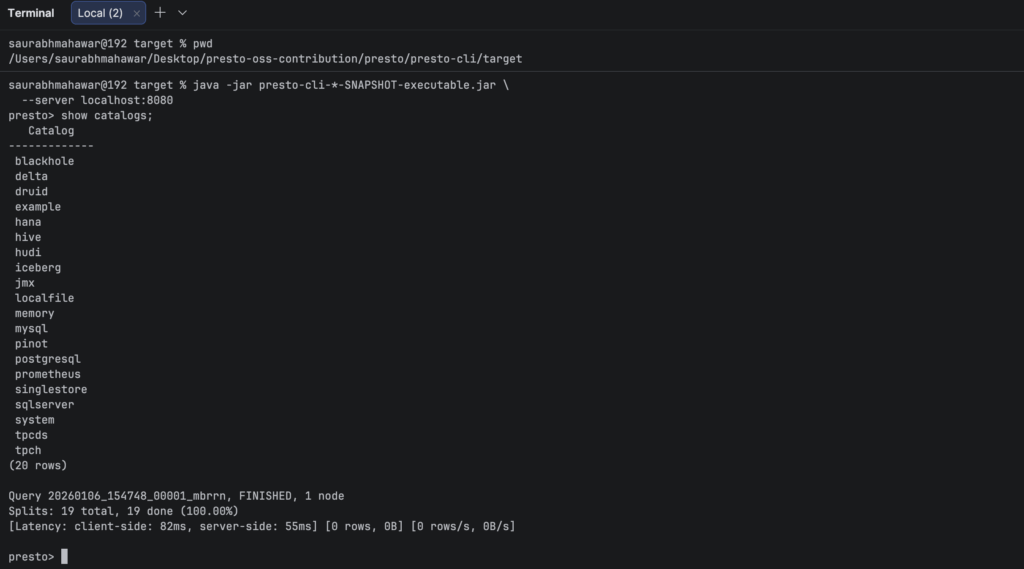The height and width of the screenshot is (569, 1024).
Task: Click the directory path output line
Action: [x=265, y=59]
